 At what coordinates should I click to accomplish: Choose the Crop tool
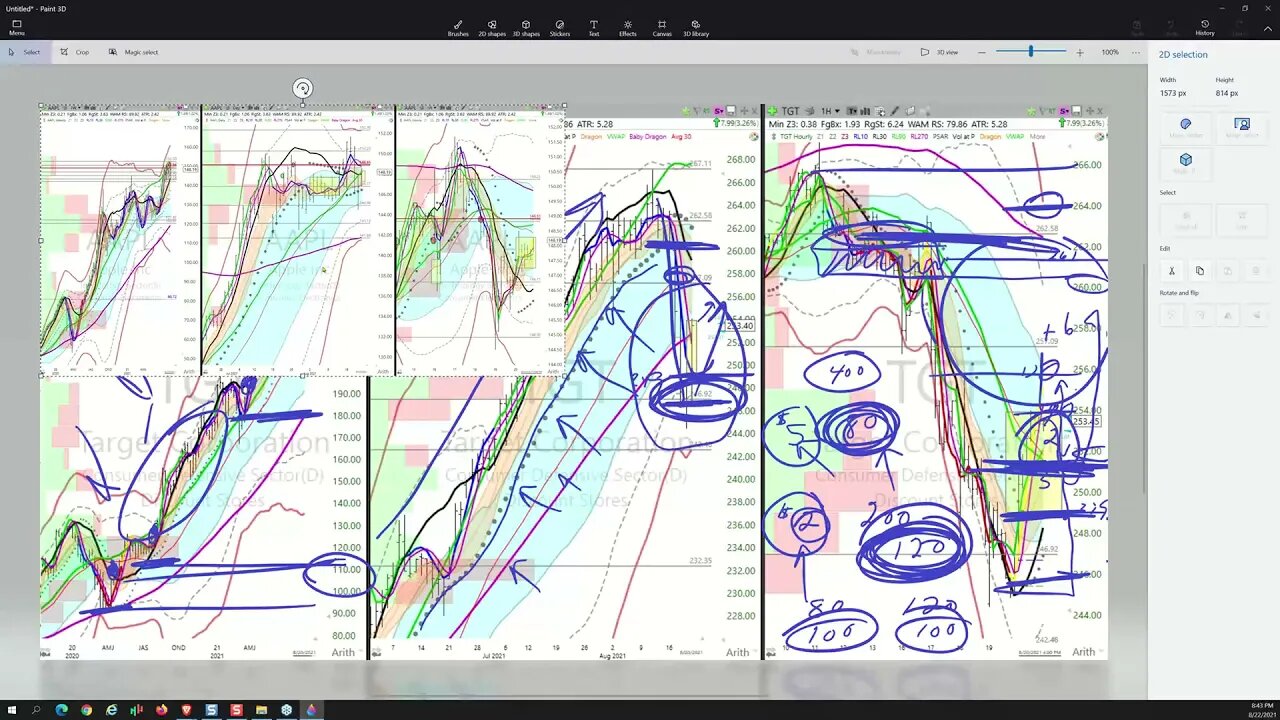click(x=75, y=52)
